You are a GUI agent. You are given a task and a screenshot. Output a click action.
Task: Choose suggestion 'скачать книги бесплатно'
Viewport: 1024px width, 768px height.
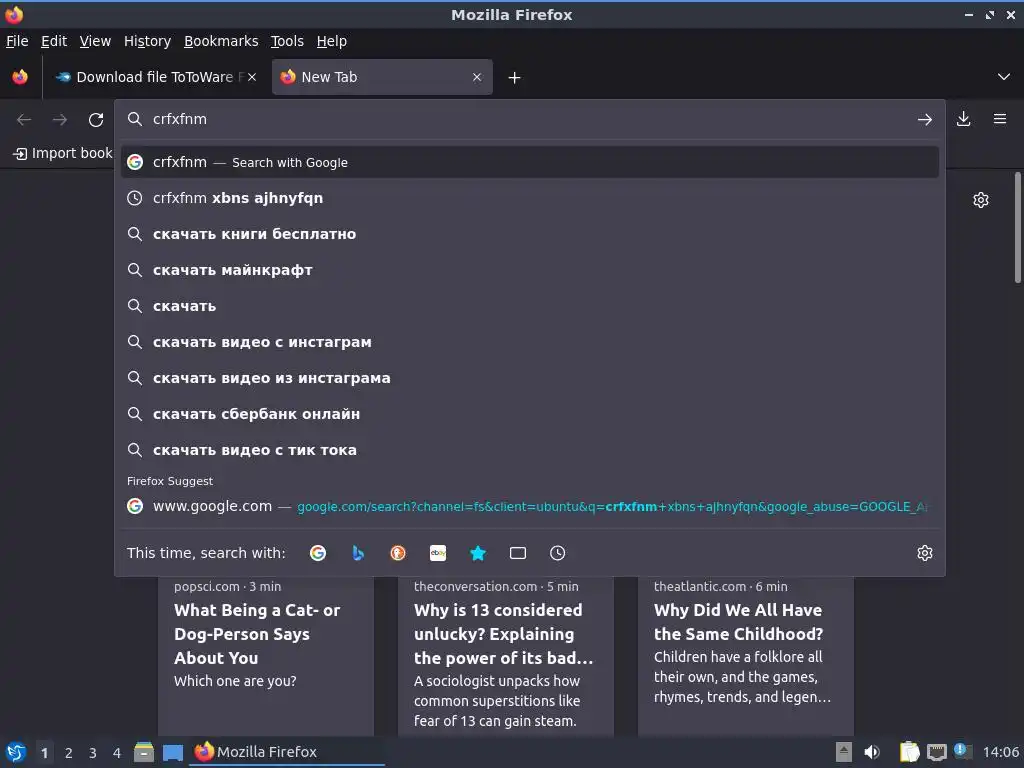pyautogui.click(x=530, y=234)
